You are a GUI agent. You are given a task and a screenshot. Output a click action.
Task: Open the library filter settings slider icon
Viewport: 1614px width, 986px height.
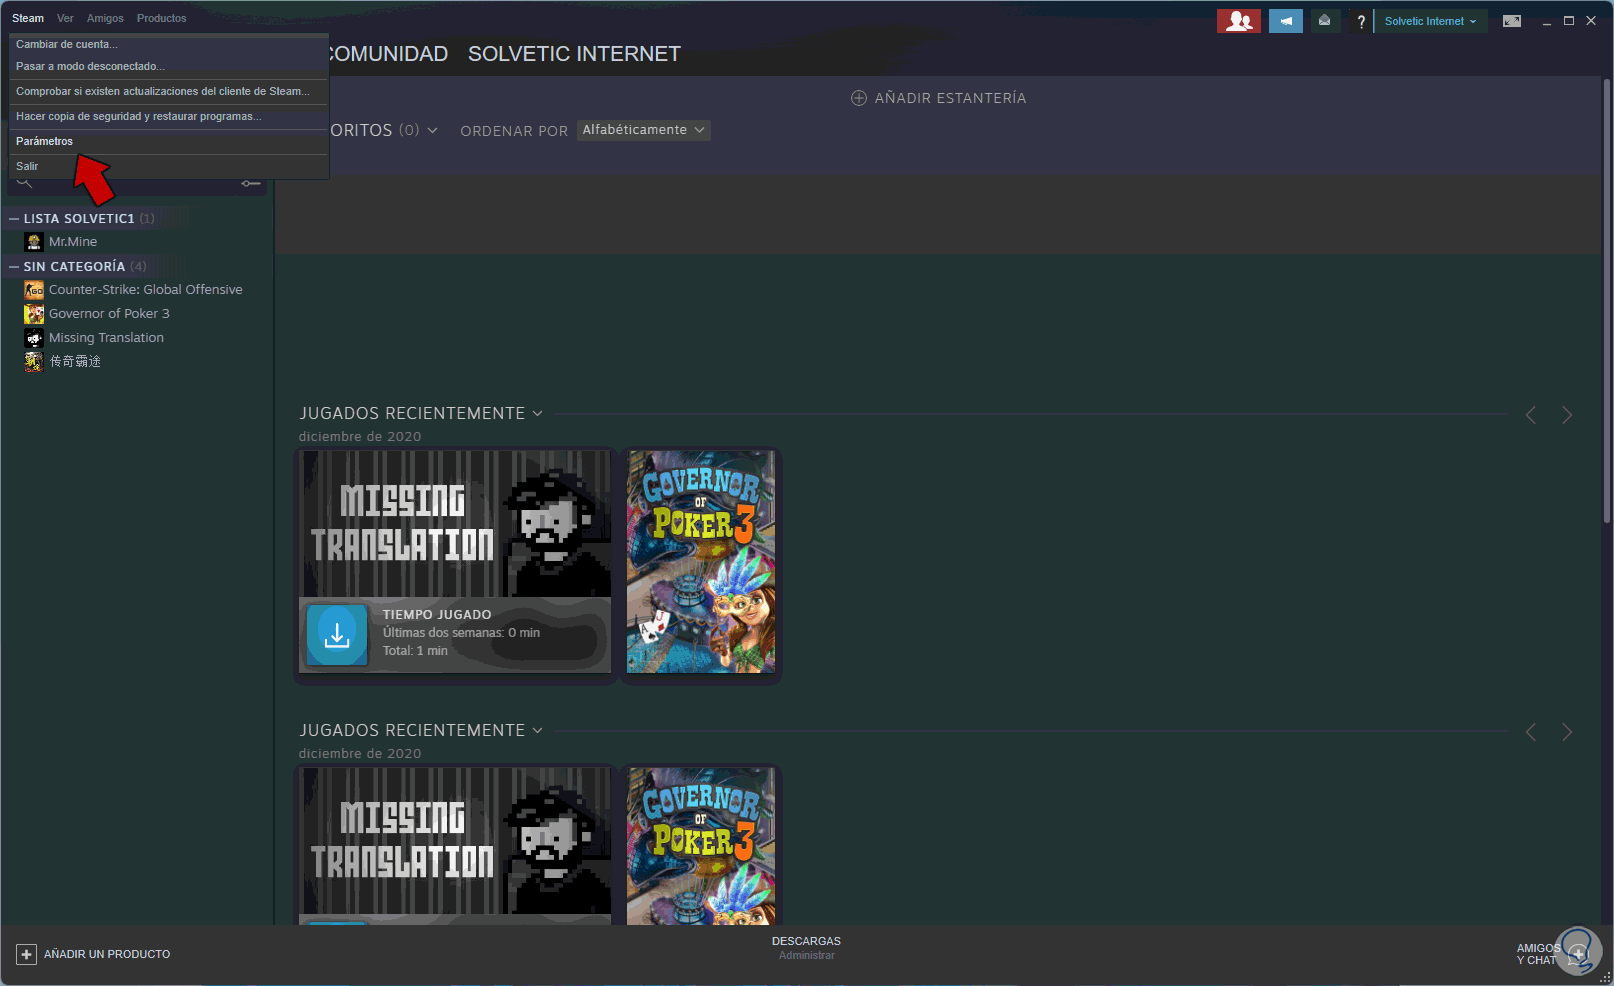pyautogui.click(x=251, y=183)
